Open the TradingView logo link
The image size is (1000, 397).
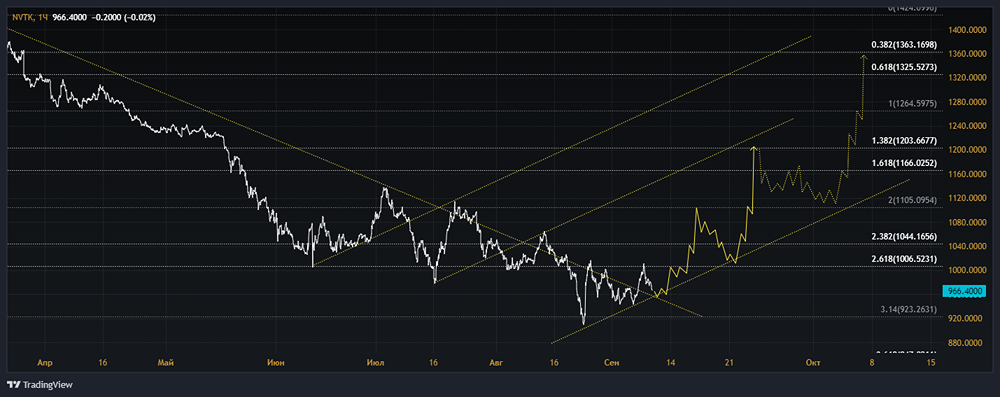coord(40,385)
